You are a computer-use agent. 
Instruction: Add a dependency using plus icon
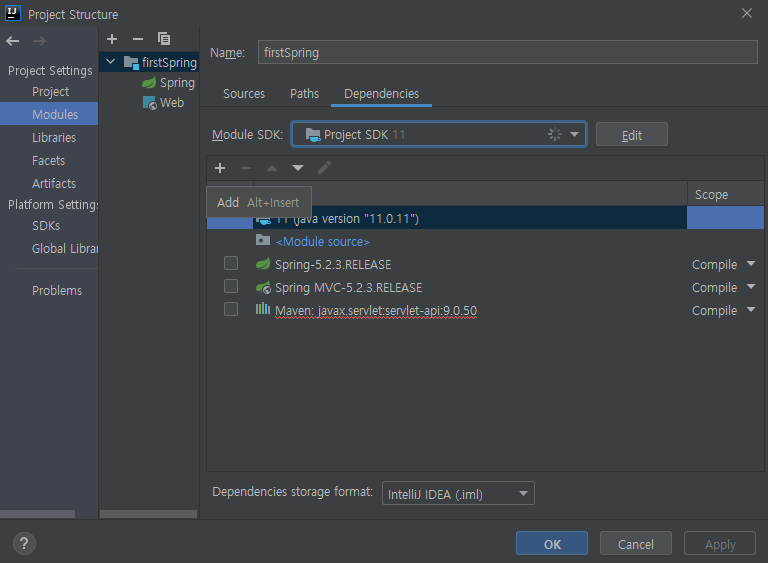tap(220, 168)
